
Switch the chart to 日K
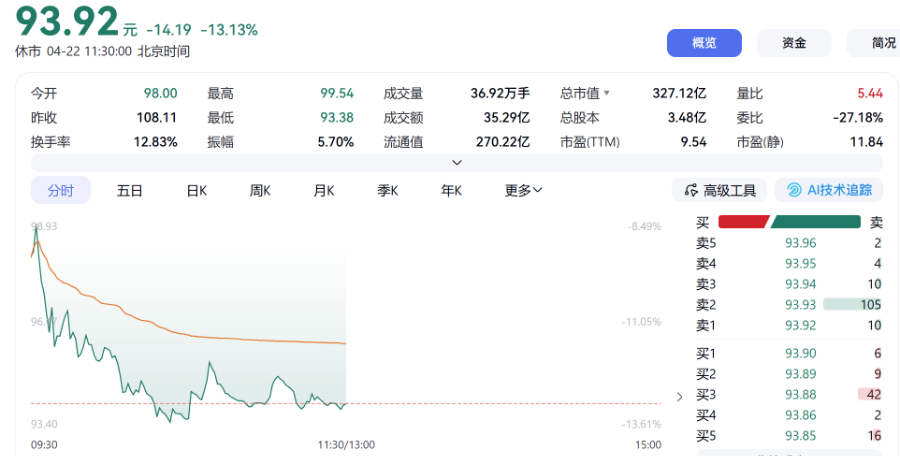(196, 190)
